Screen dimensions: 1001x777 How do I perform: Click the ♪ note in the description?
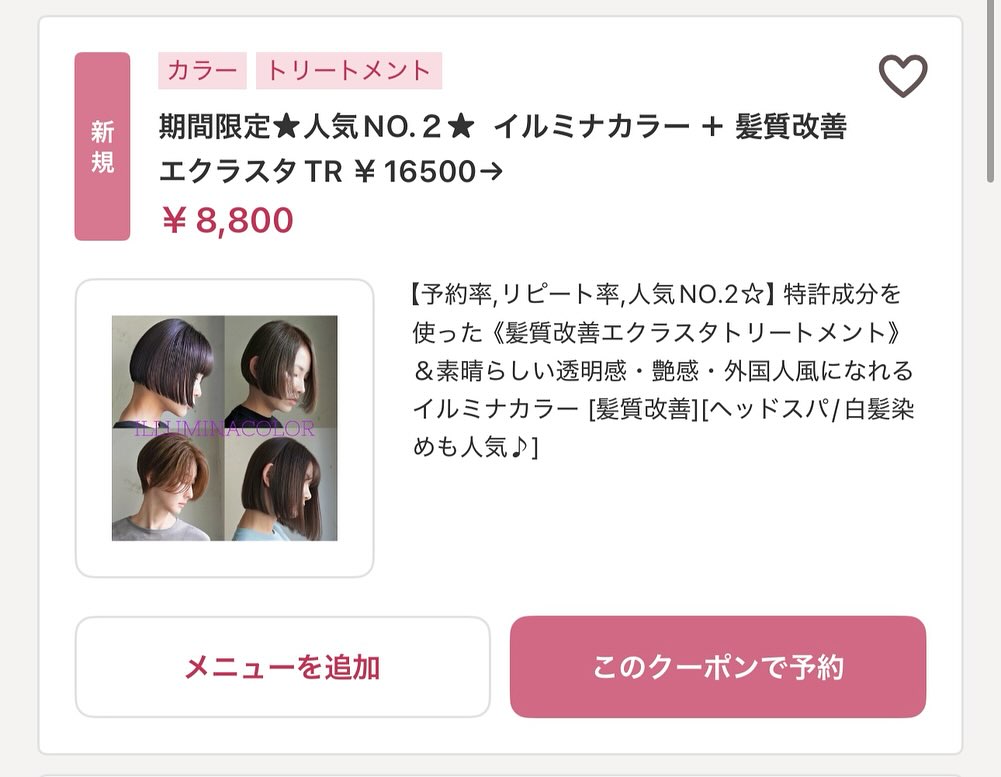[520, 447]
